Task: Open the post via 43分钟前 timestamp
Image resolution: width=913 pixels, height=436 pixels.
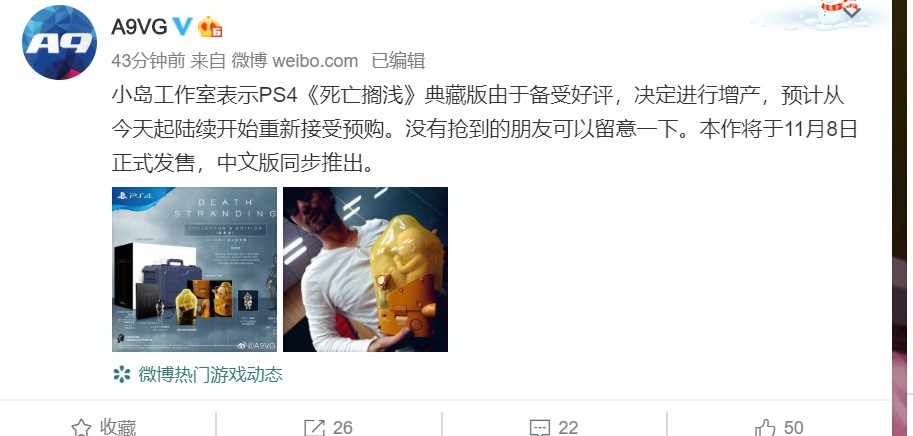Action: [148, 61]
